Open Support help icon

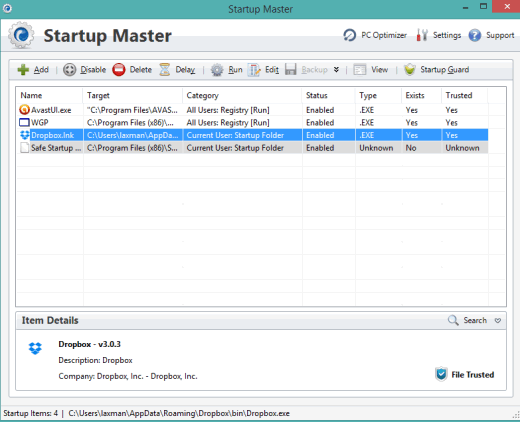click(x=475, y=35)
